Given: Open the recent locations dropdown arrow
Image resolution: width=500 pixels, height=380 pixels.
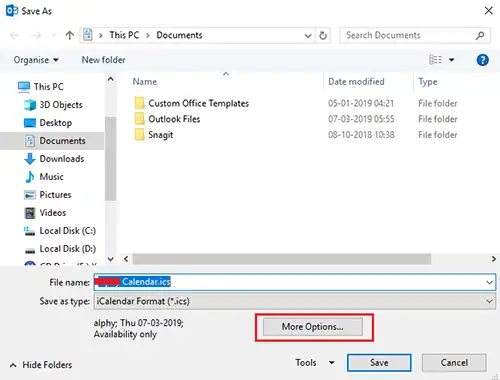Looking at the screenshot, I should click(54, 35).
